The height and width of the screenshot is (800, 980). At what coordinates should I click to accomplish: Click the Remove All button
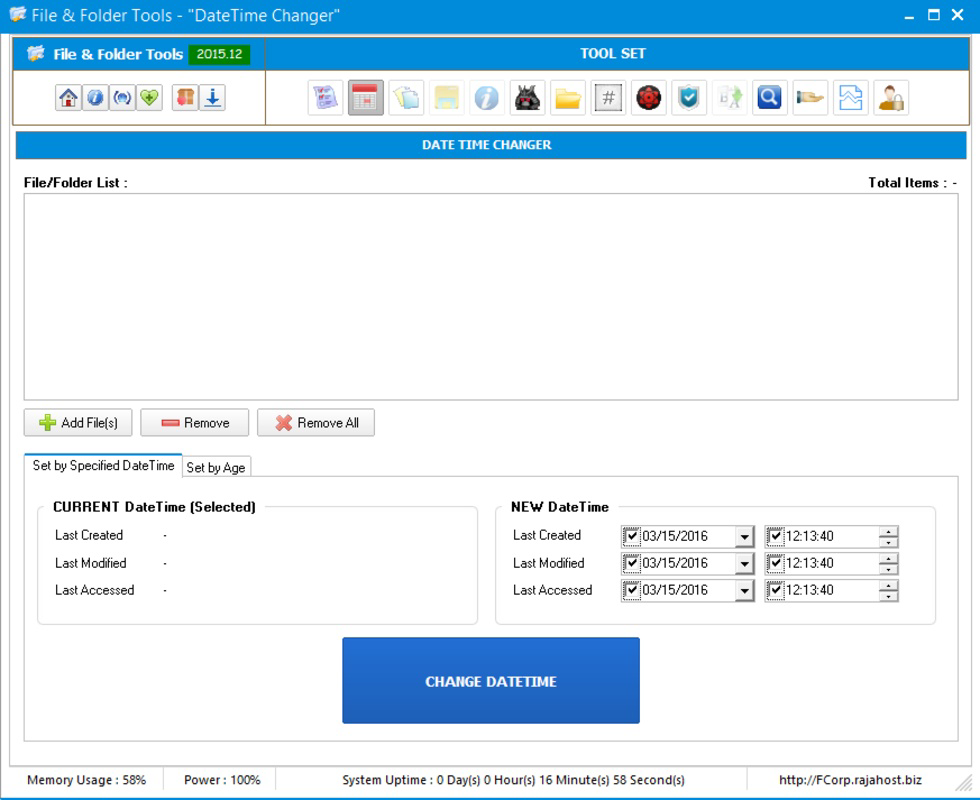pyautogui.click(x=316, y=422)
